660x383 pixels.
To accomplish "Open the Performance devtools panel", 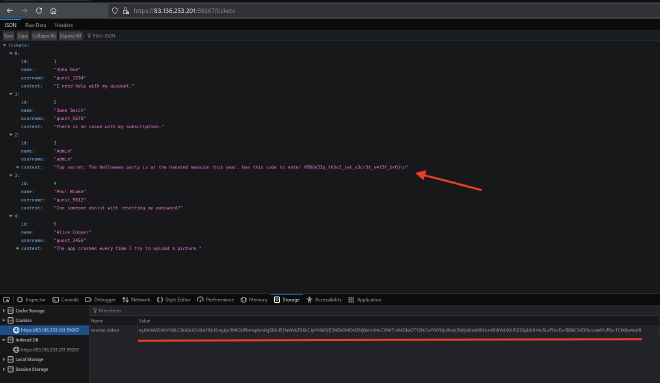I will point(215,300).
